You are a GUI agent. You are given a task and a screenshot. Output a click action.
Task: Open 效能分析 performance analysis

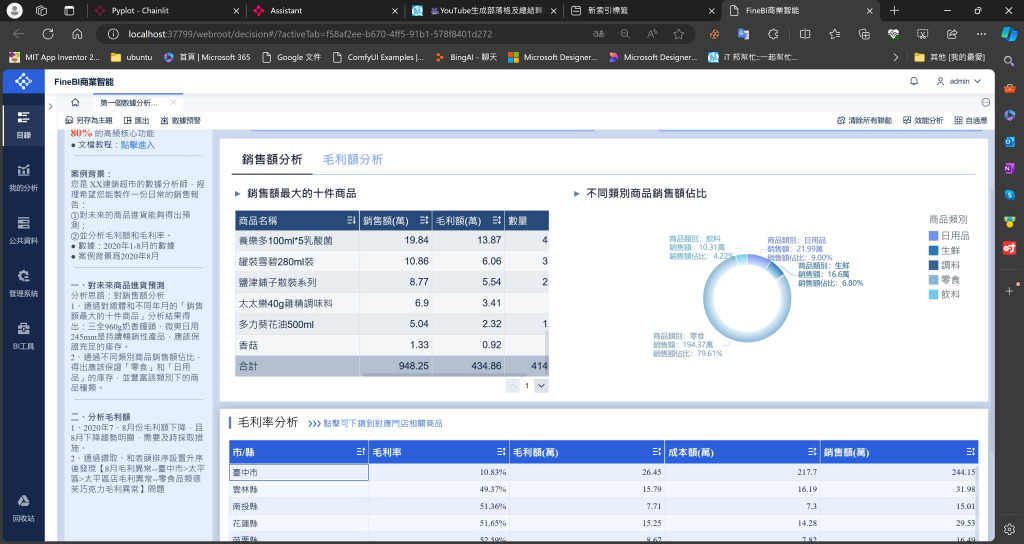click(923, 120)
